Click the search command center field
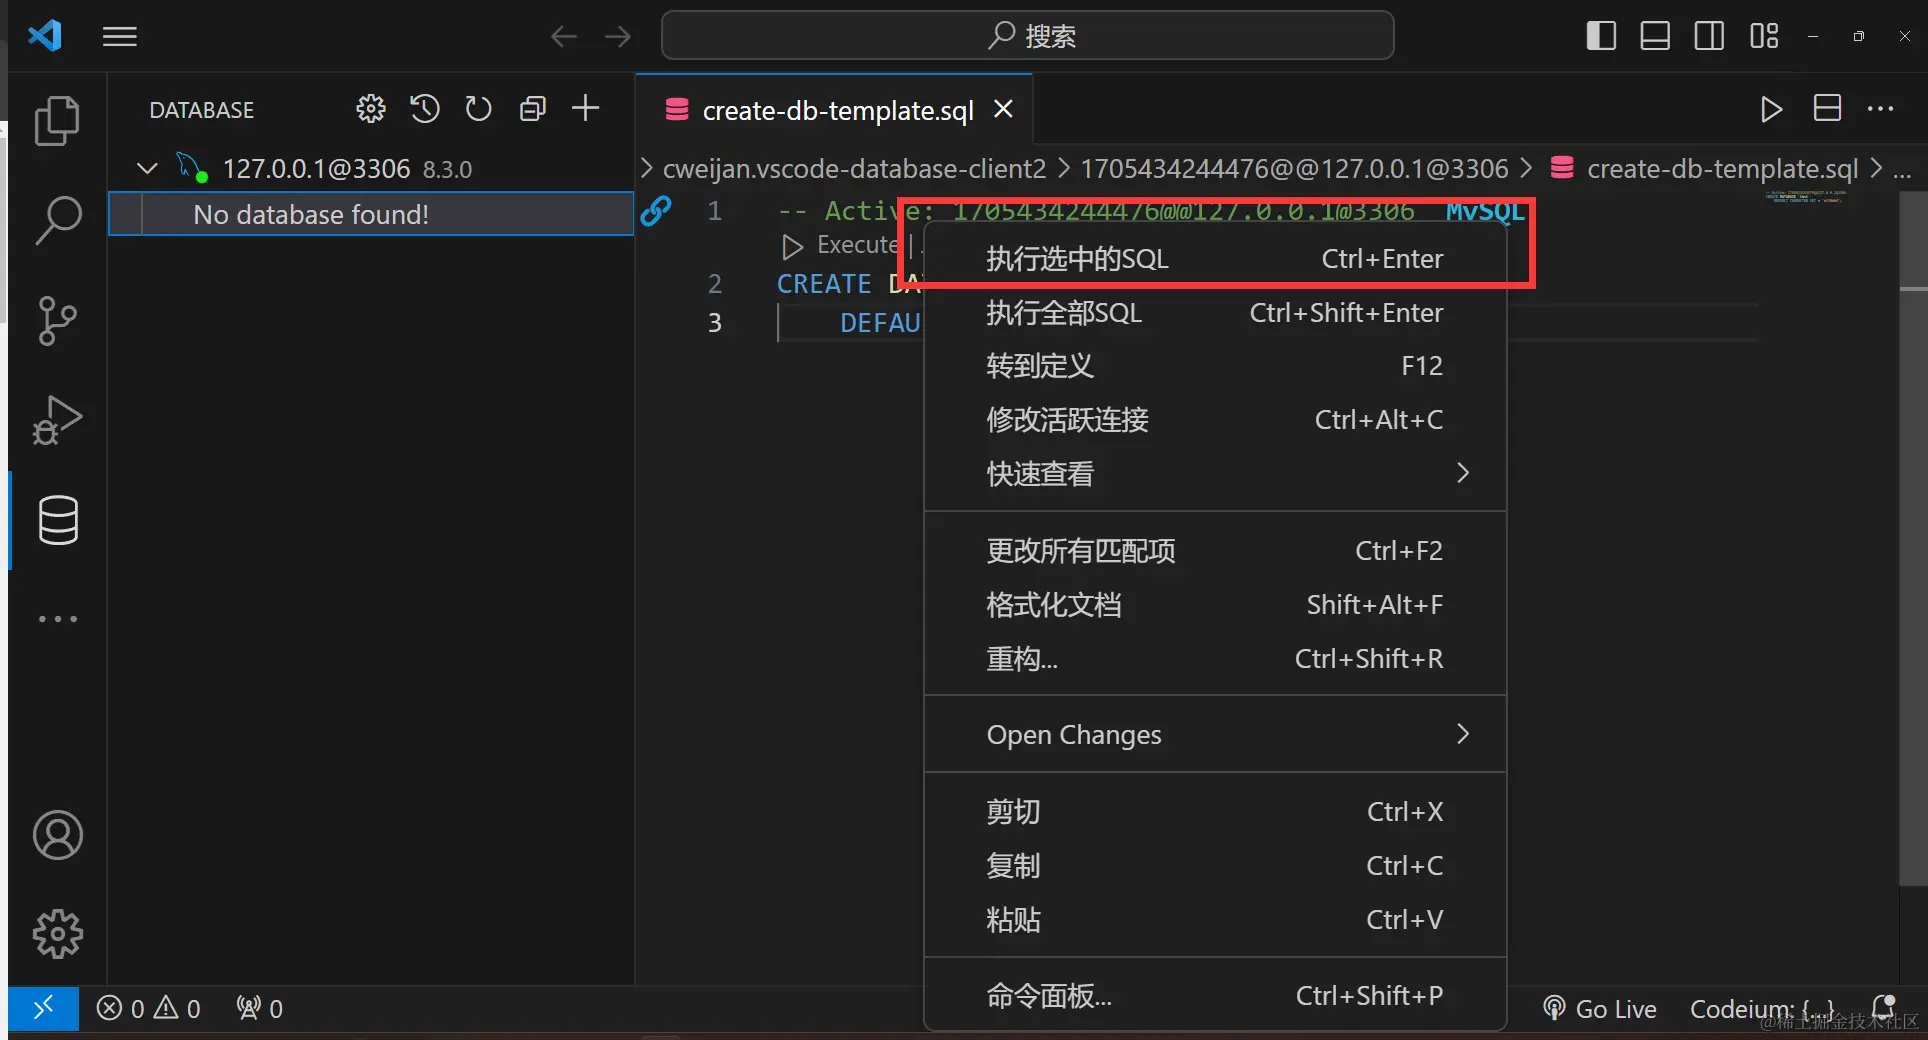Image resolution: width=1928 pixels, height=1040 pixels. (1027, 36)
